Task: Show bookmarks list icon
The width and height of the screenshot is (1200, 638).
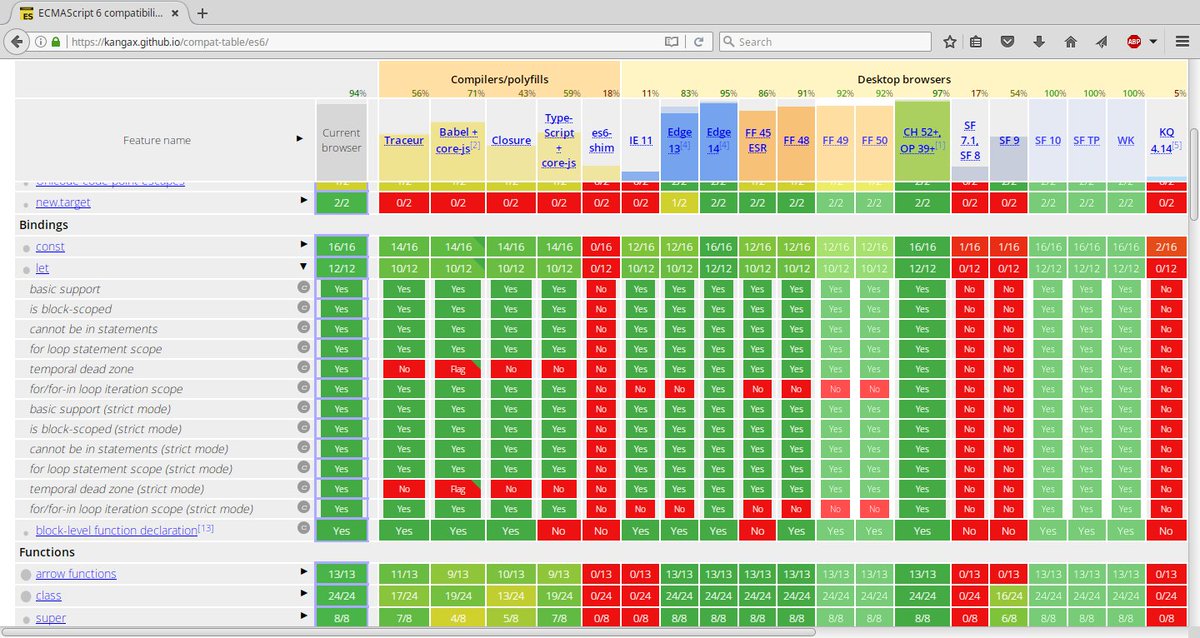Action: [976, 42]
